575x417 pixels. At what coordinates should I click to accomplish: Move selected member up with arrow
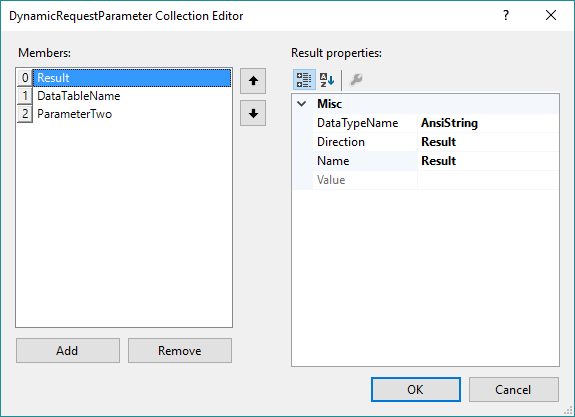(x=253, y=81)
